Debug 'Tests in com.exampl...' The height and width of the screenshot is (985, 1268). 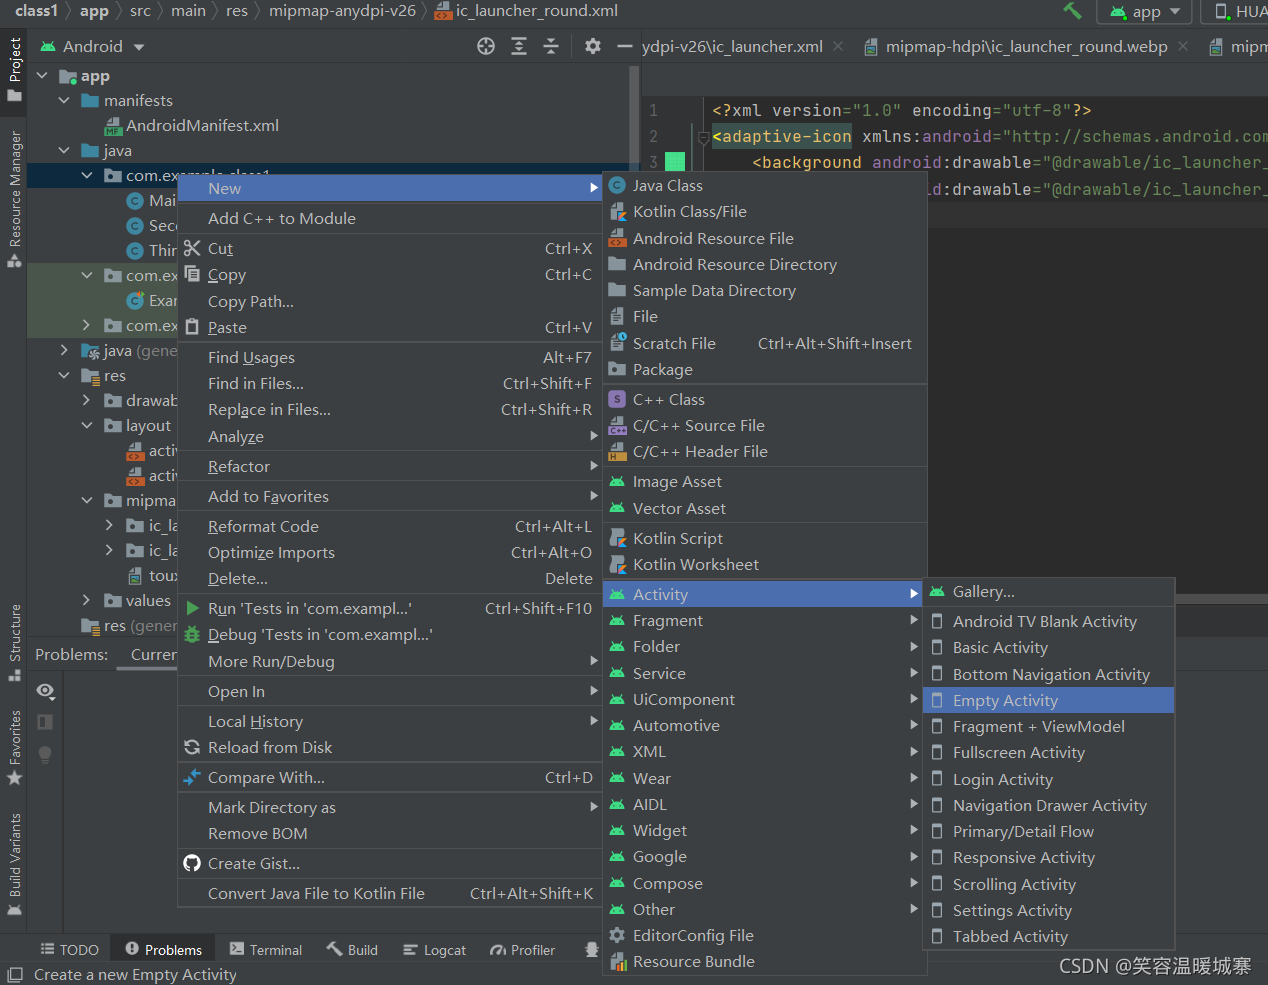pyautogui.click(x=389, y=635)
